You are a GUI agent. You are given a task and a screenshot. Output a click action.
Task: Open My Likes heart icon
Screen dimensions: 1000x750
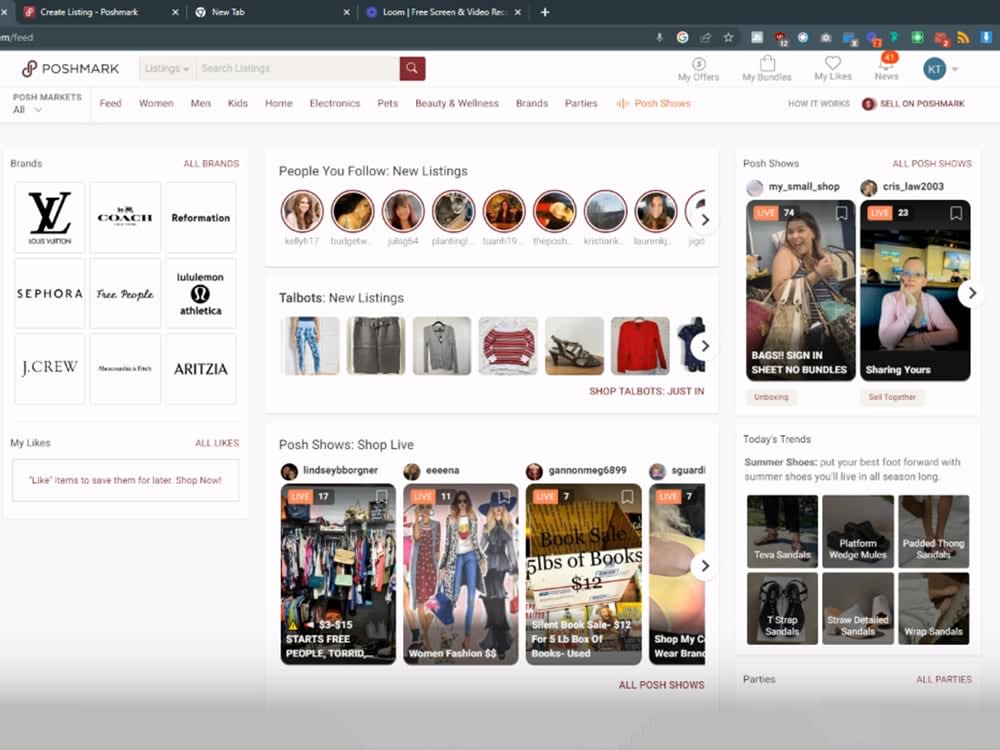click(833, 68)
